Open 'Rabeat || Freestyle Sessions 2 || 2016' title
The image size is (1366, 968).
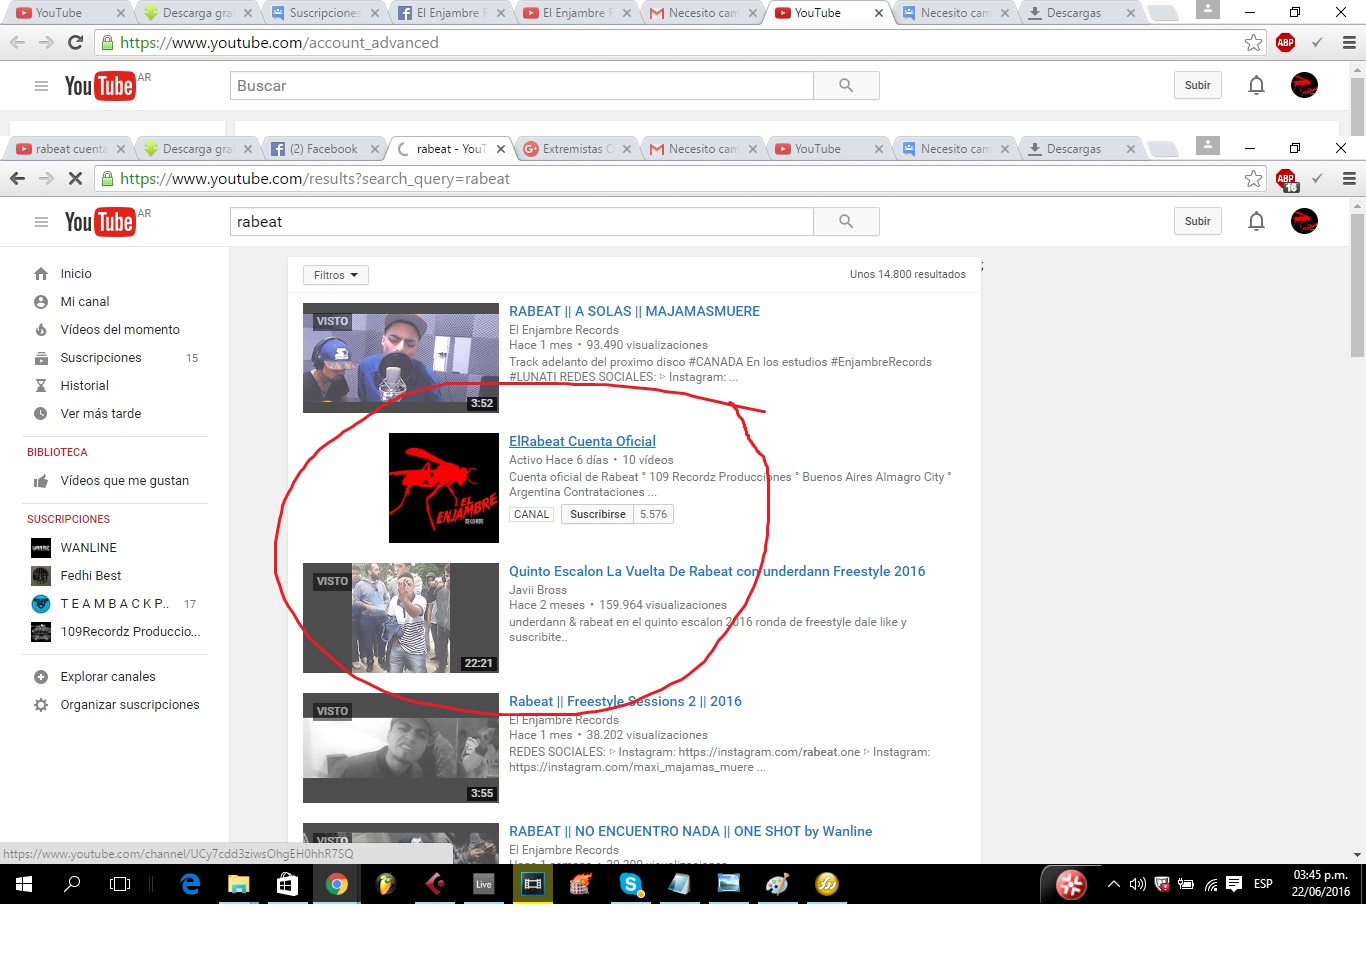(x=625, y=701)
